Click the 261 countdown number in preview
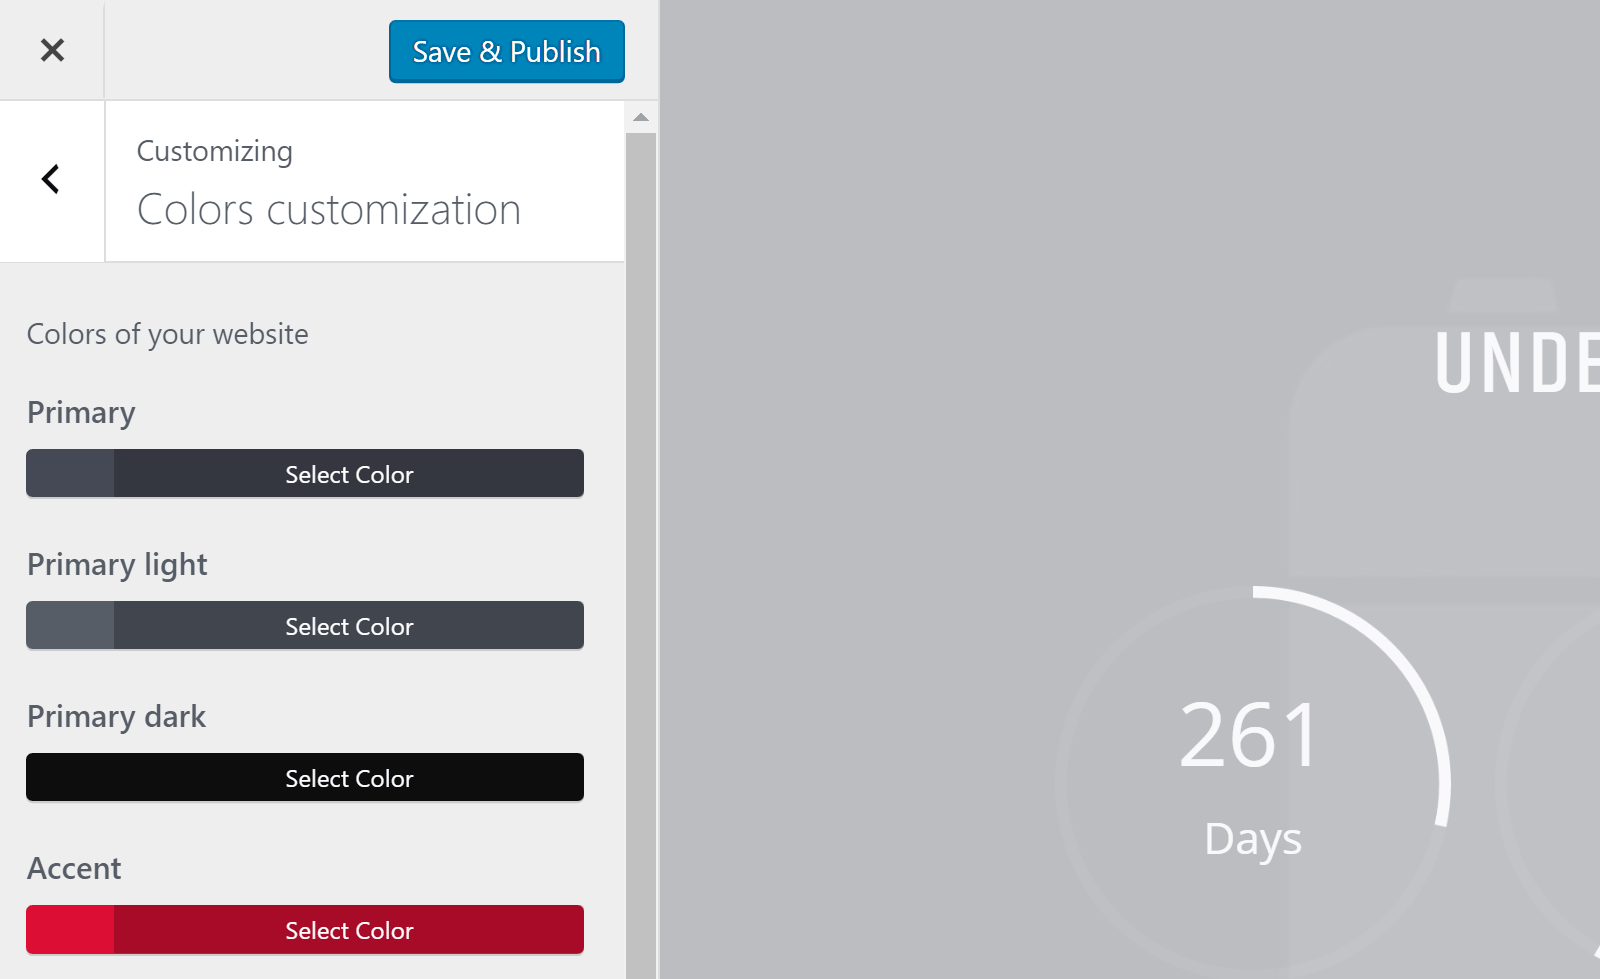This screenshot has height=979, width=1600. 1250,735
